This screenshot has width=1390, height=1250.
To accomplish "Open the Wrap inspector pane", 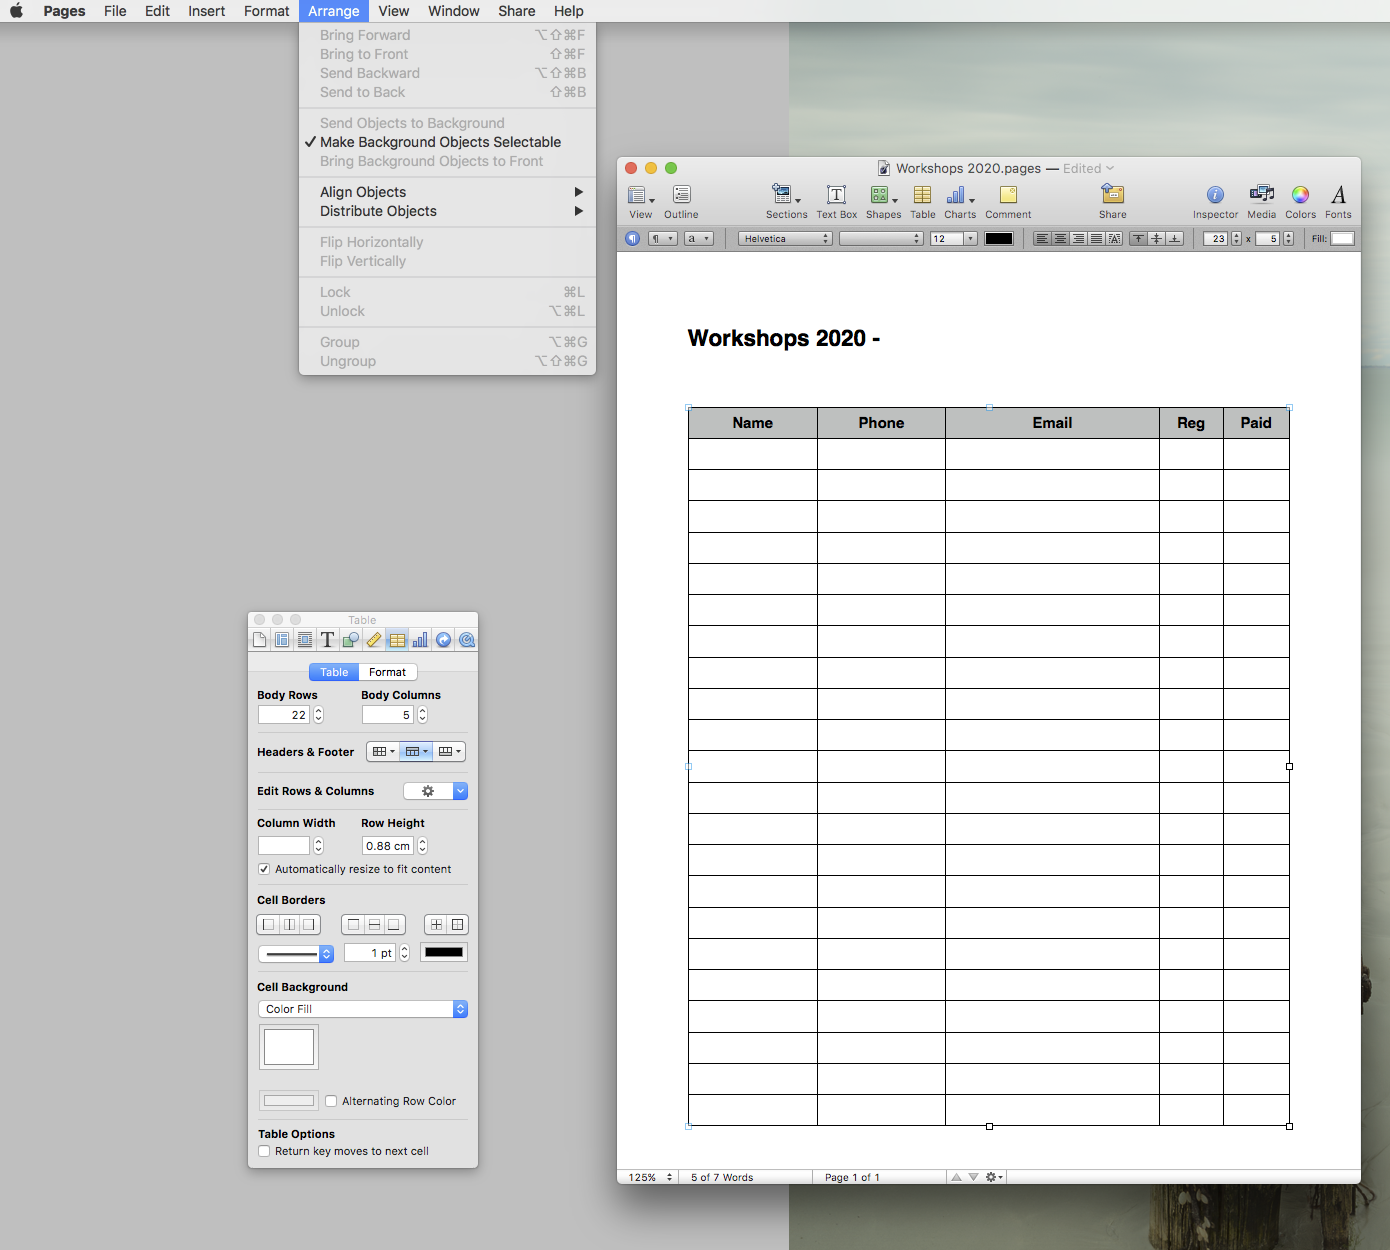I will coord(305,640).
